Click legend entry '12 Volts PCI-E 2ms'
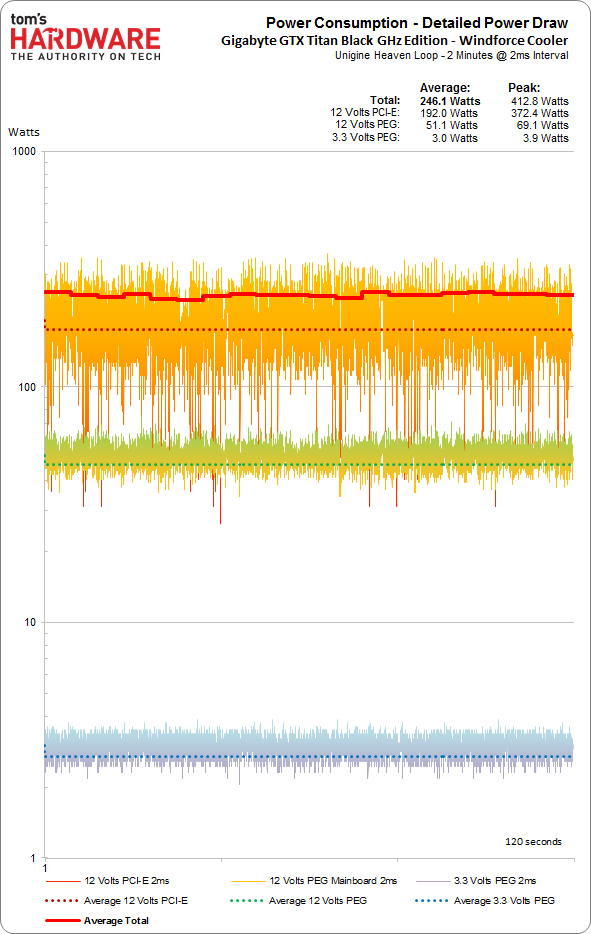 click(x=107, y=880)
